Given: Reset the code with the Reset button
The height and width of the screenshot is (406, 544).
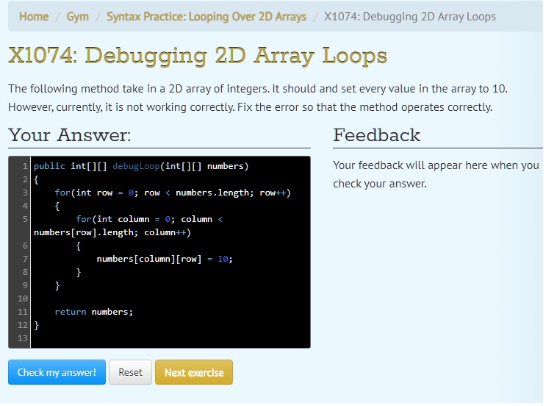Looking at the screenshot, I should click(x=130, y=372).
